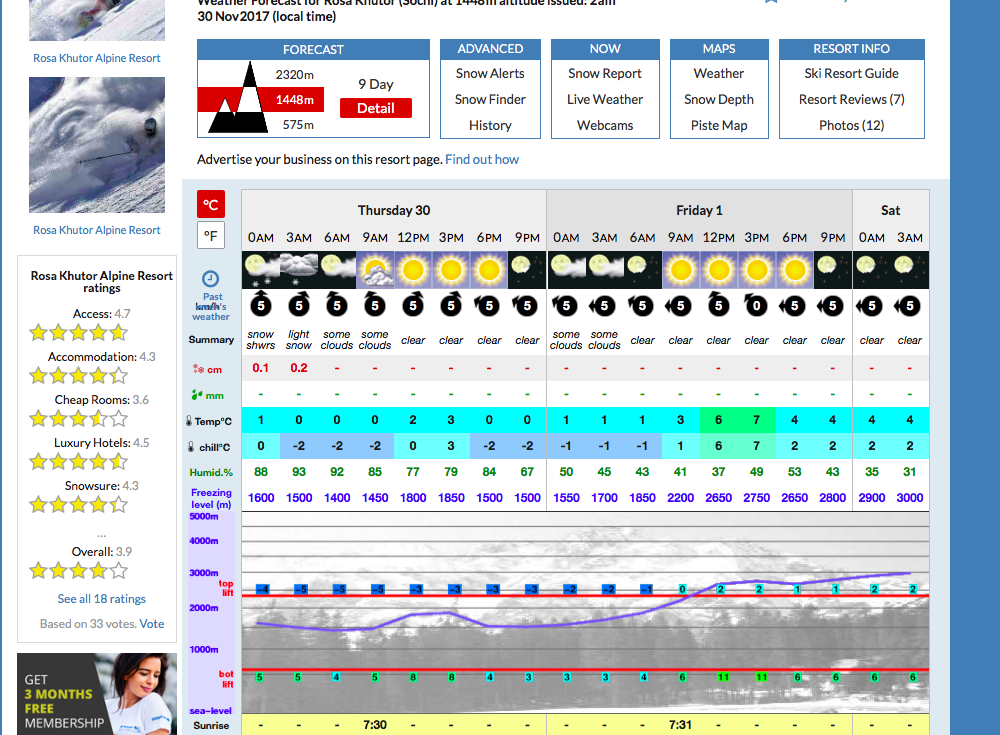Click Saturday 0AM moon icon

coord(871,270)
